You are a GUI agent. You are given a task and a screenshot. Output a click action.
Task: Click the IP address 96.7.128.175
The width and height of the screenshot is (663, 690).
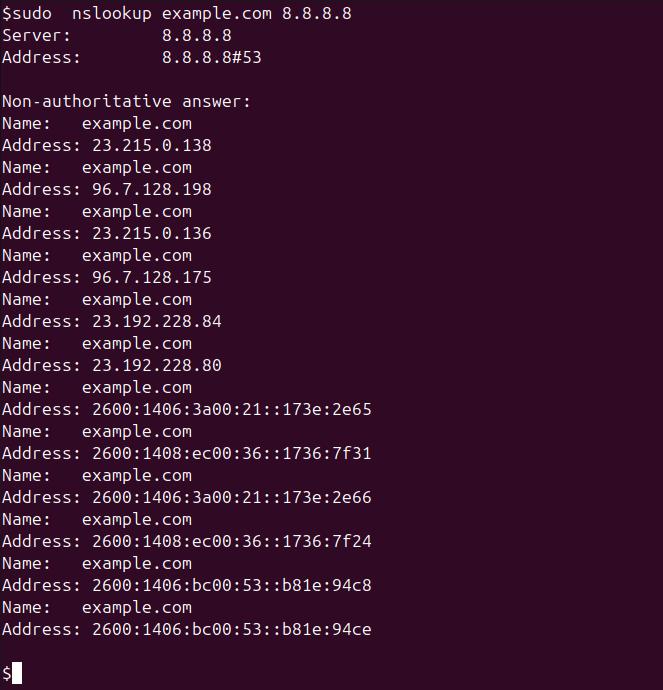pyautogui.click(x=151, y=277)
